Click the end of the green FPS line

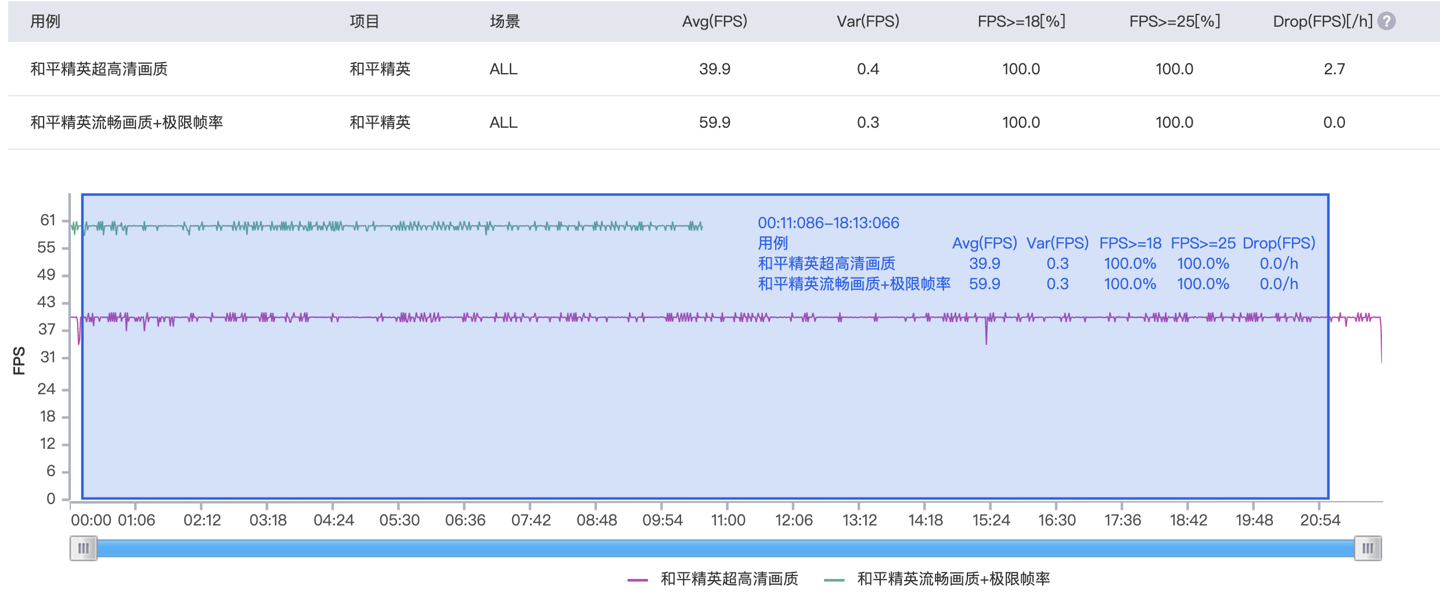click(701, 227)
